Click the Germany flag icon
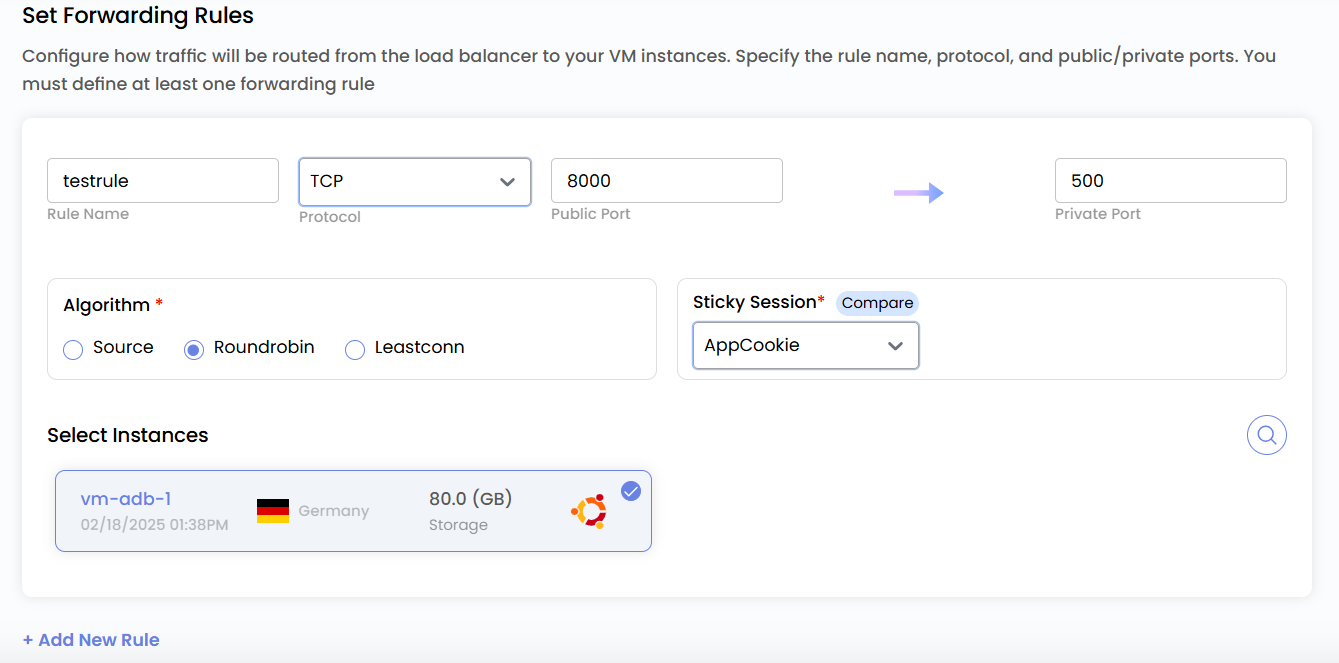 click(271, 509)
